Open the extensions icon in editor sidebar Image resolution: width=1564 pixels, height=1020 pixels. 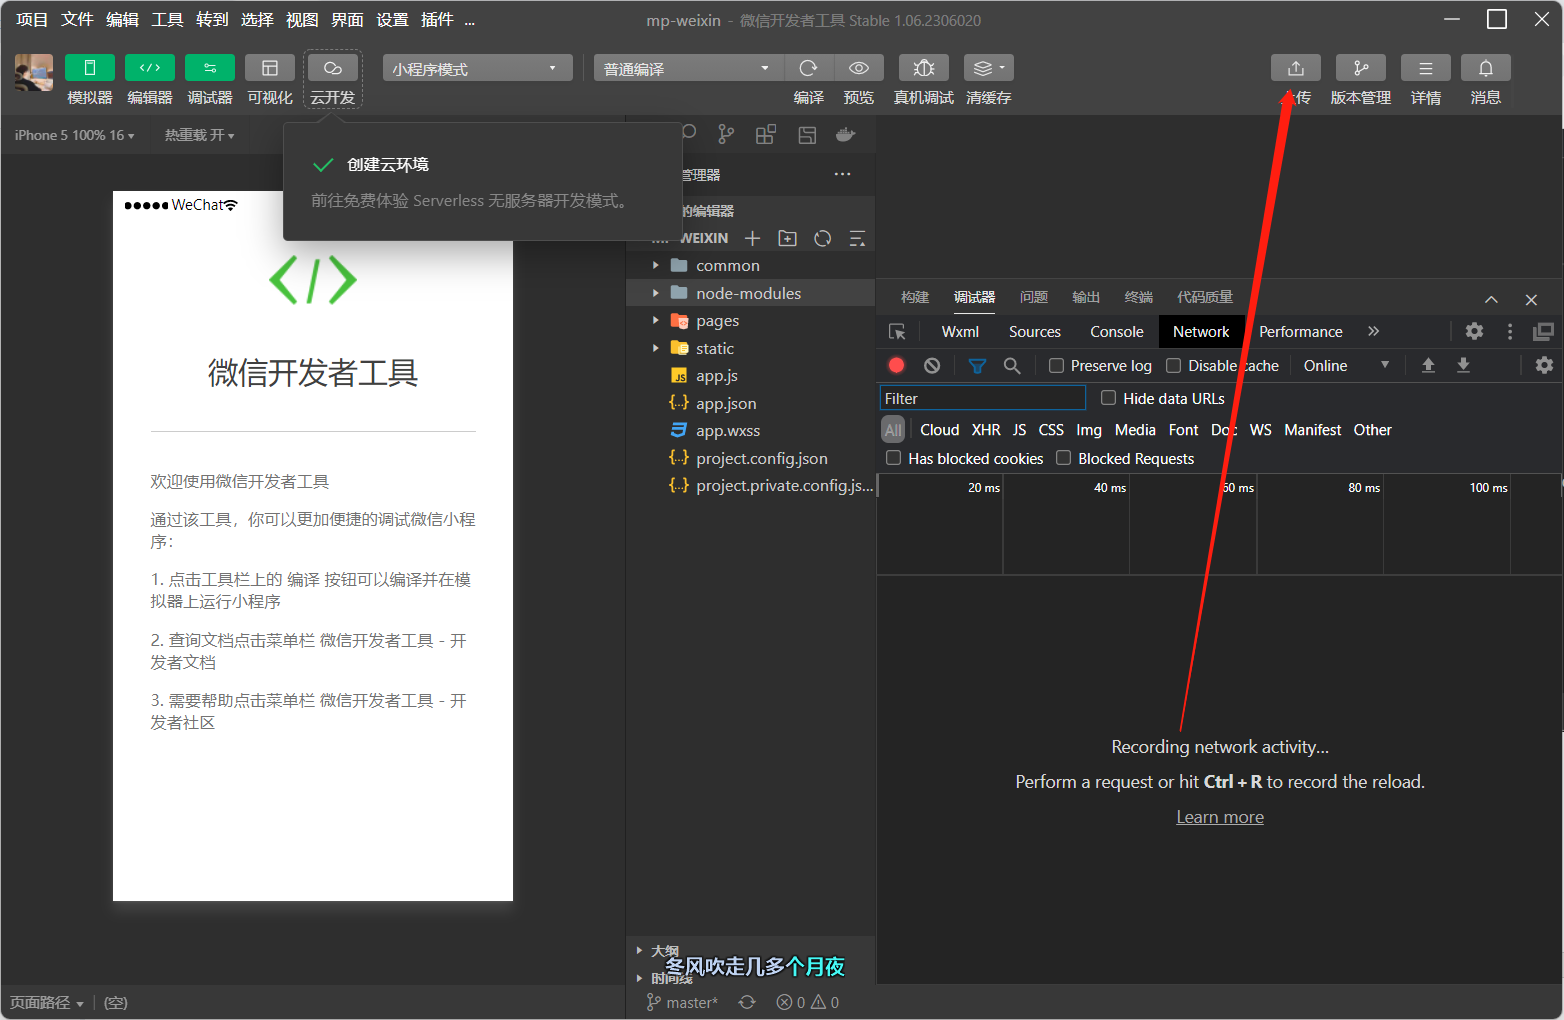tap(766, 135)
